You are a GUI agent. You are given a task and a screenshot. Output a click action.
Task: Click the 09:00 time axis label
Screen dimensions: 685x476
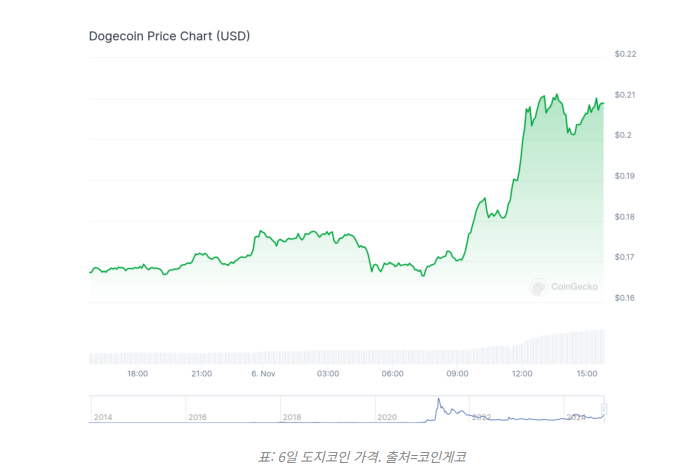pyautogui.click(x=457, y=374)
